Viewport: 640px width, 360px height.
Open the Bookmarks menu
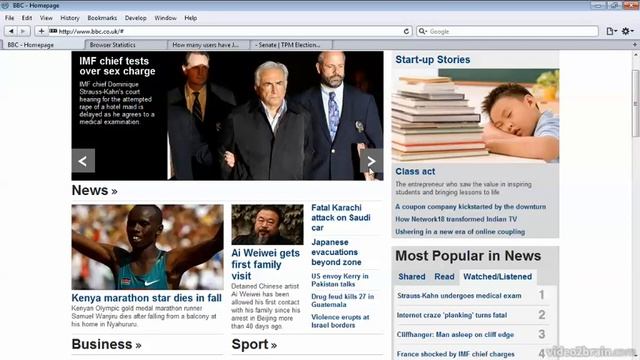[102, 18]
